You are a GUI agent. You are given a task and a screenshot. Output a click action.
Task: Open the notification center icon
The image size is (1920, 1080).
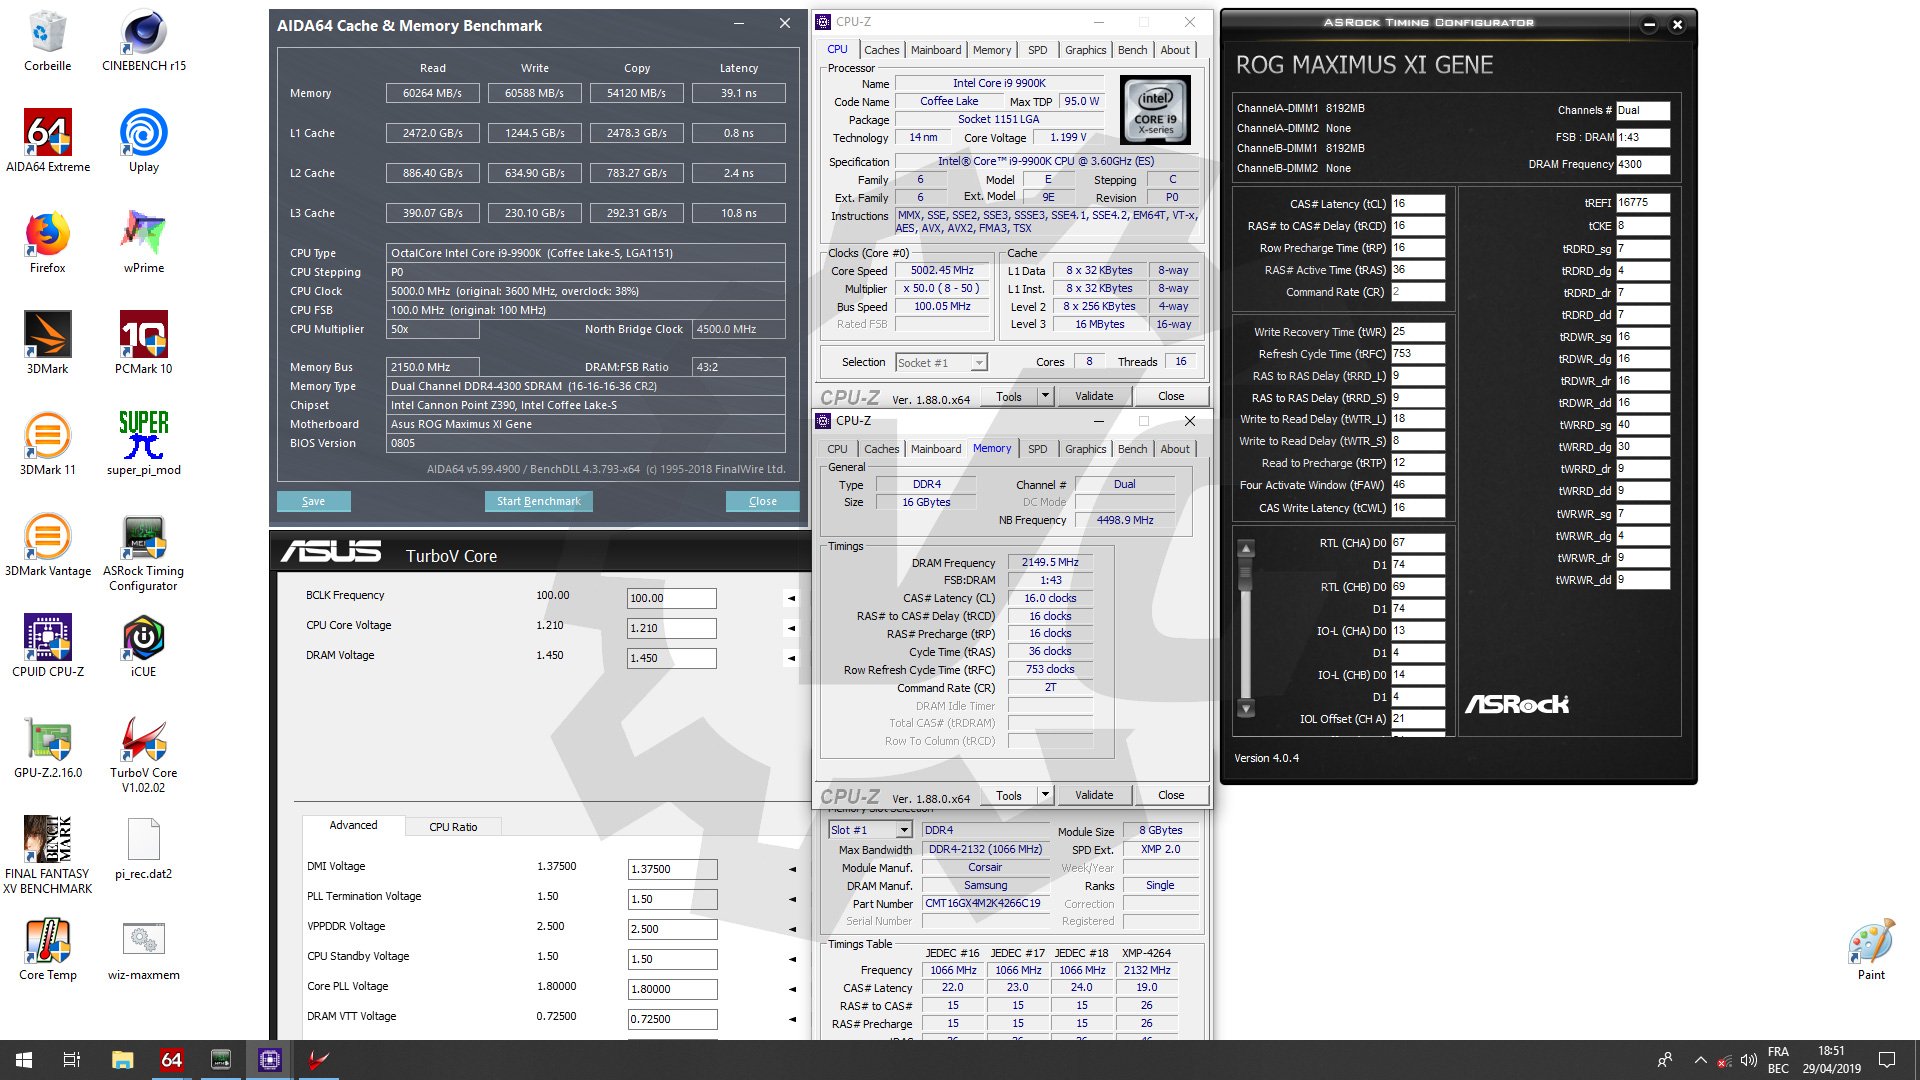(1887, 1060)
